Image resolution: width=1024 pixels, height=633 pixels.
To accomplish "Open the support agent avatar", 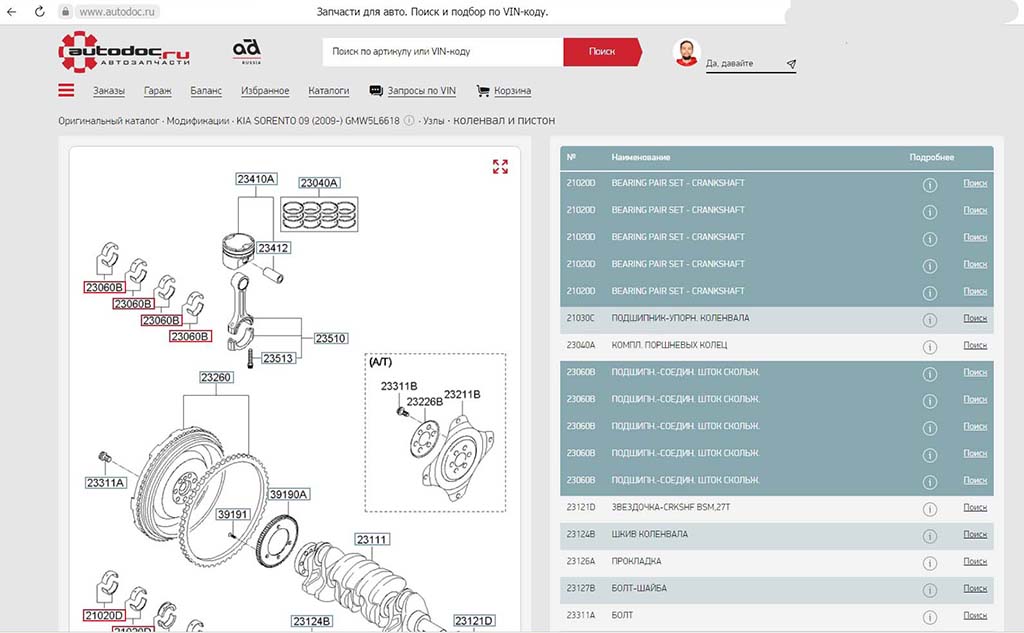I will click(686, 53).
